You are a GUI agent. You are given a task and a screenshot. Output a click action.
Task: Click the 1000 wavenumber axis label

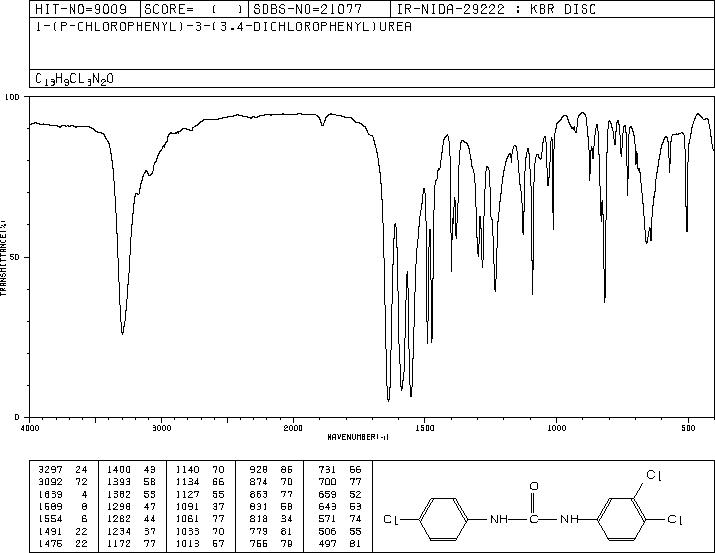coord(556,428)
